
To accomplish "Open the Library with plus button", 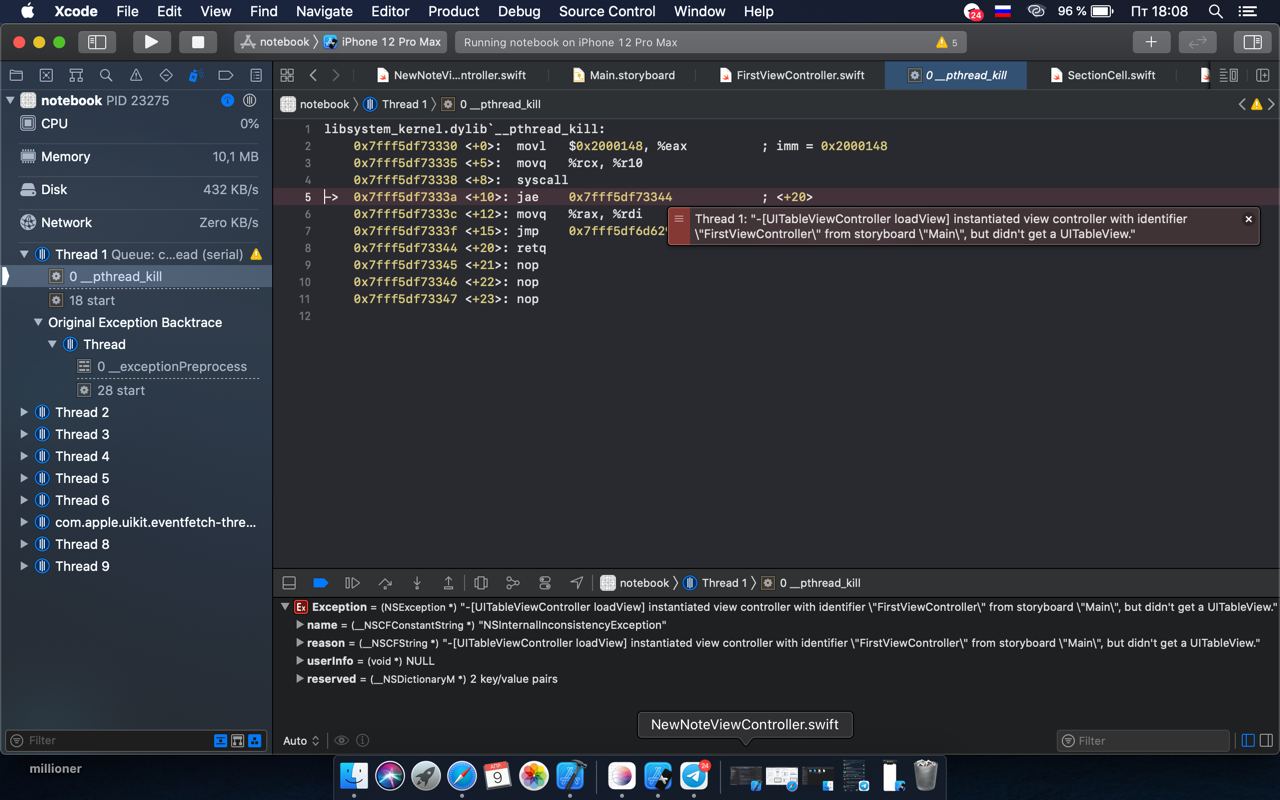I will click(x=1151, y=42).
